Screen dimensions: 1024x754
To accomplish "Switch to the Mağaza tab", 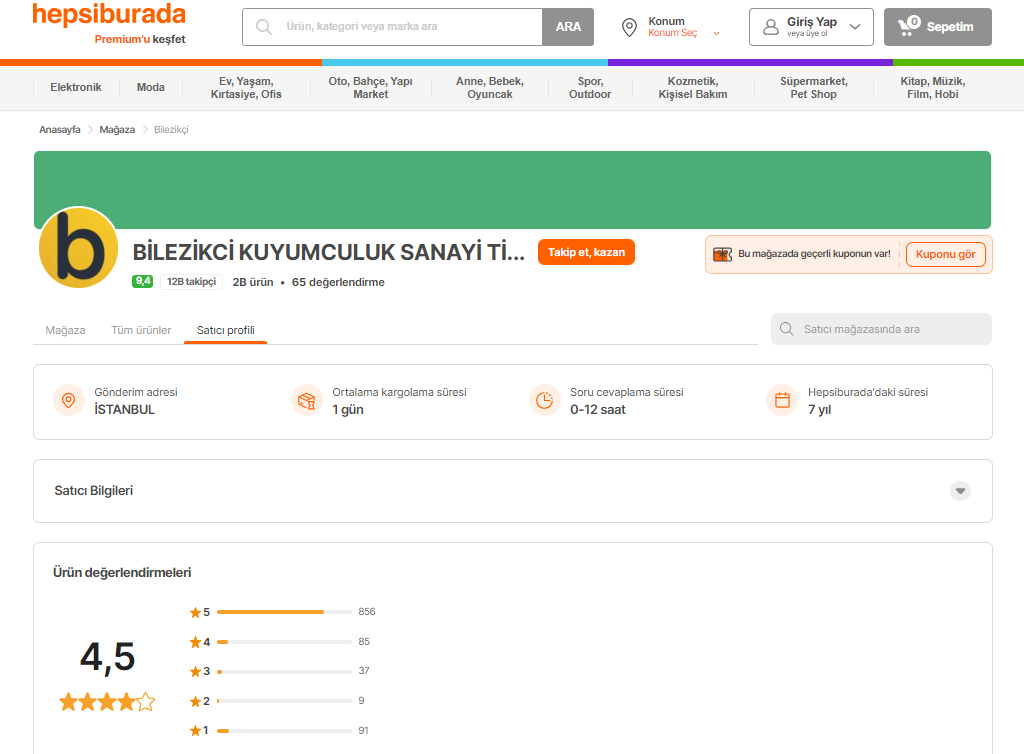I will [x=65, y=330].
